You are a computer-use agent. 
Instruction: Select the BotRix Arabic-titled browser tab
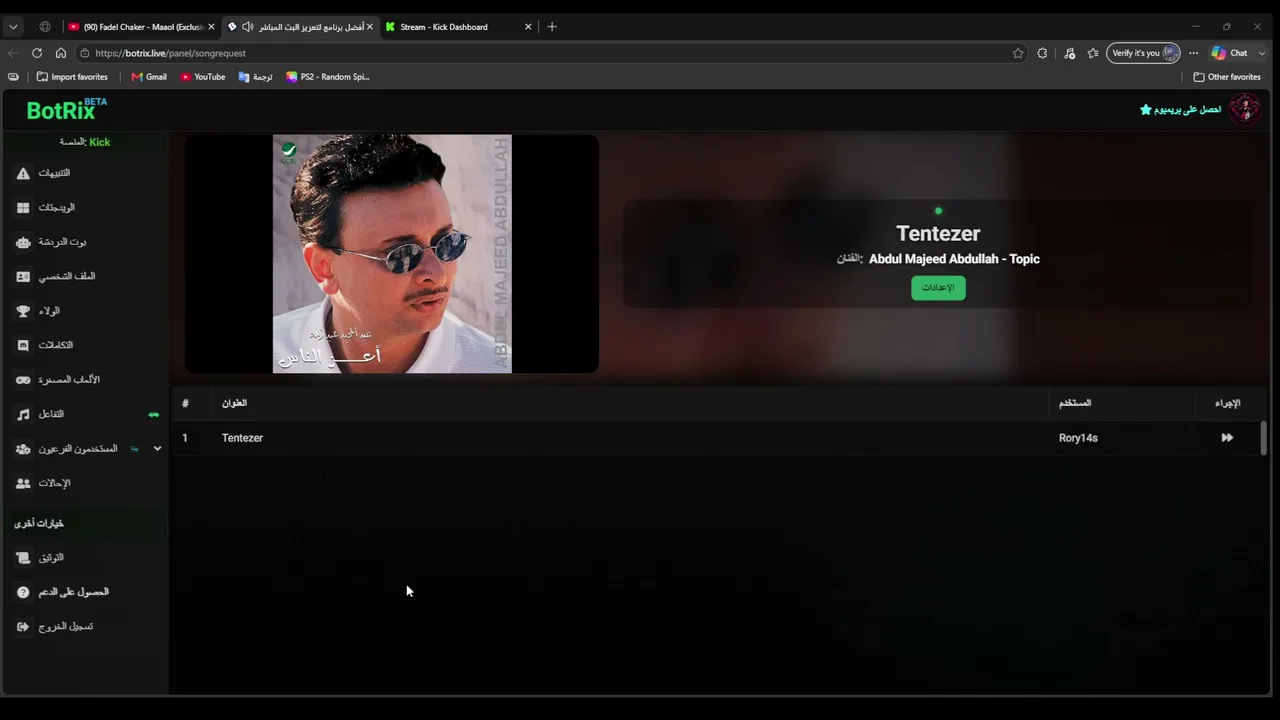point(300,27)
